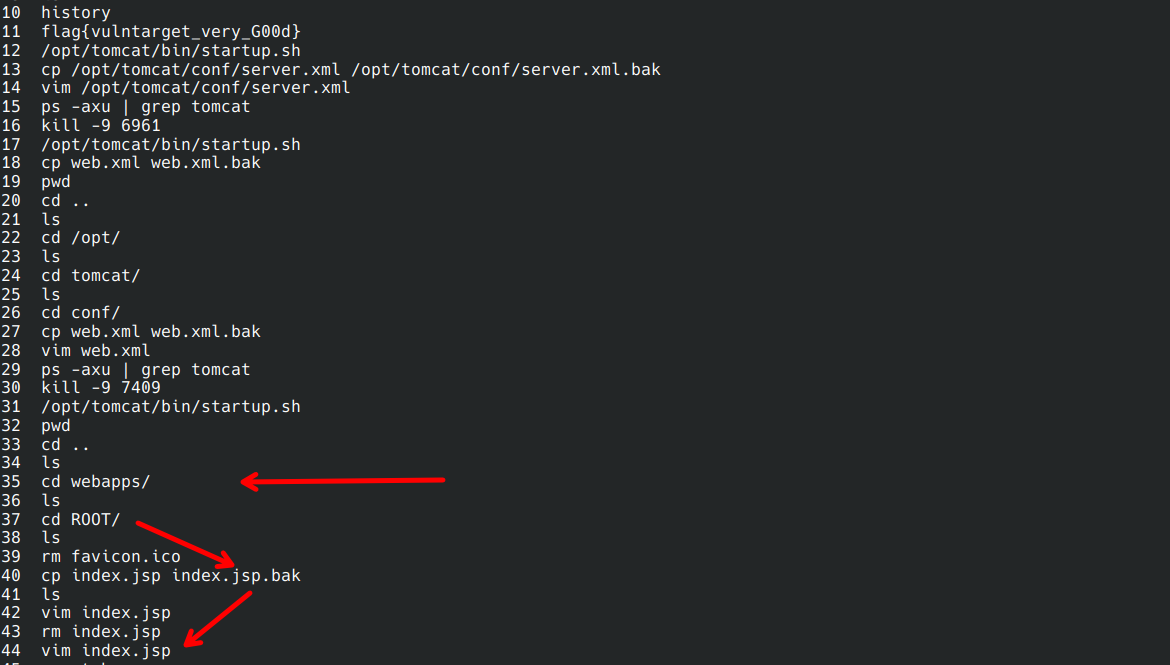The height and width of the screenshot is (665, 1170).
Task: Click the kill -9 6961 command
Action: tap(101, 126)
